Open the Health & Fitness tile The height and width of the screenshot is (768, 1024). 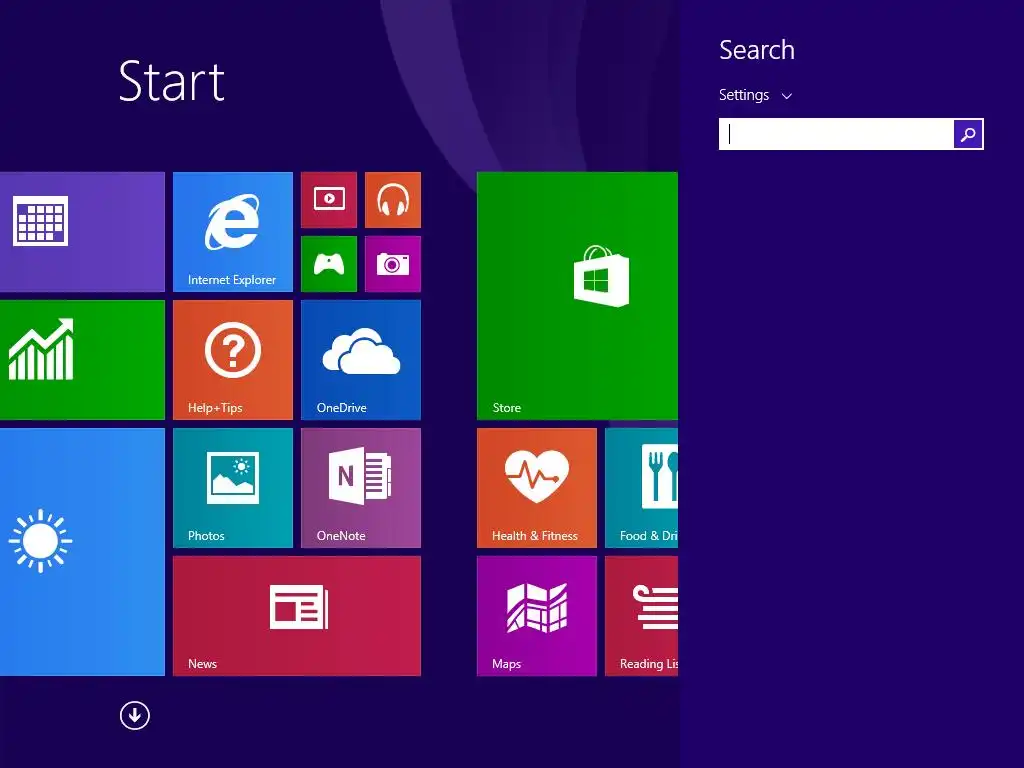(x=537, y=488)
